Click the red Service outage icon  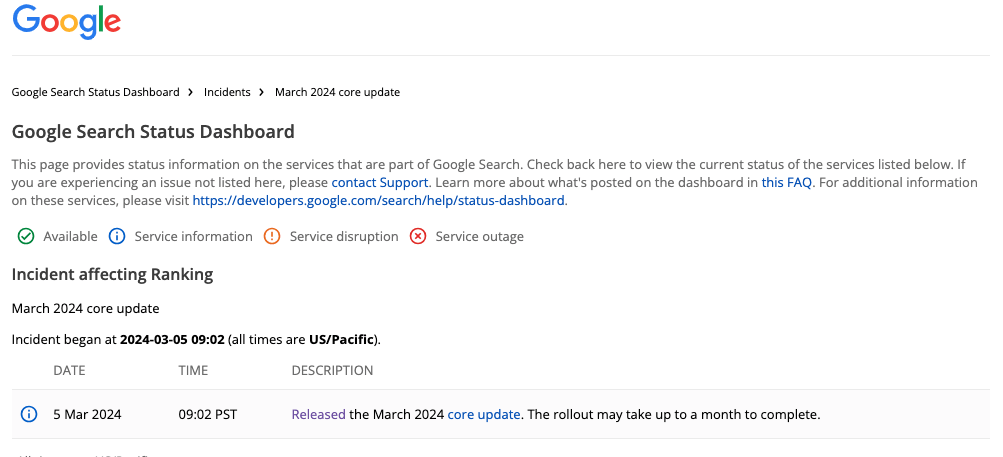pyautogui.click(x=418, y=237)
